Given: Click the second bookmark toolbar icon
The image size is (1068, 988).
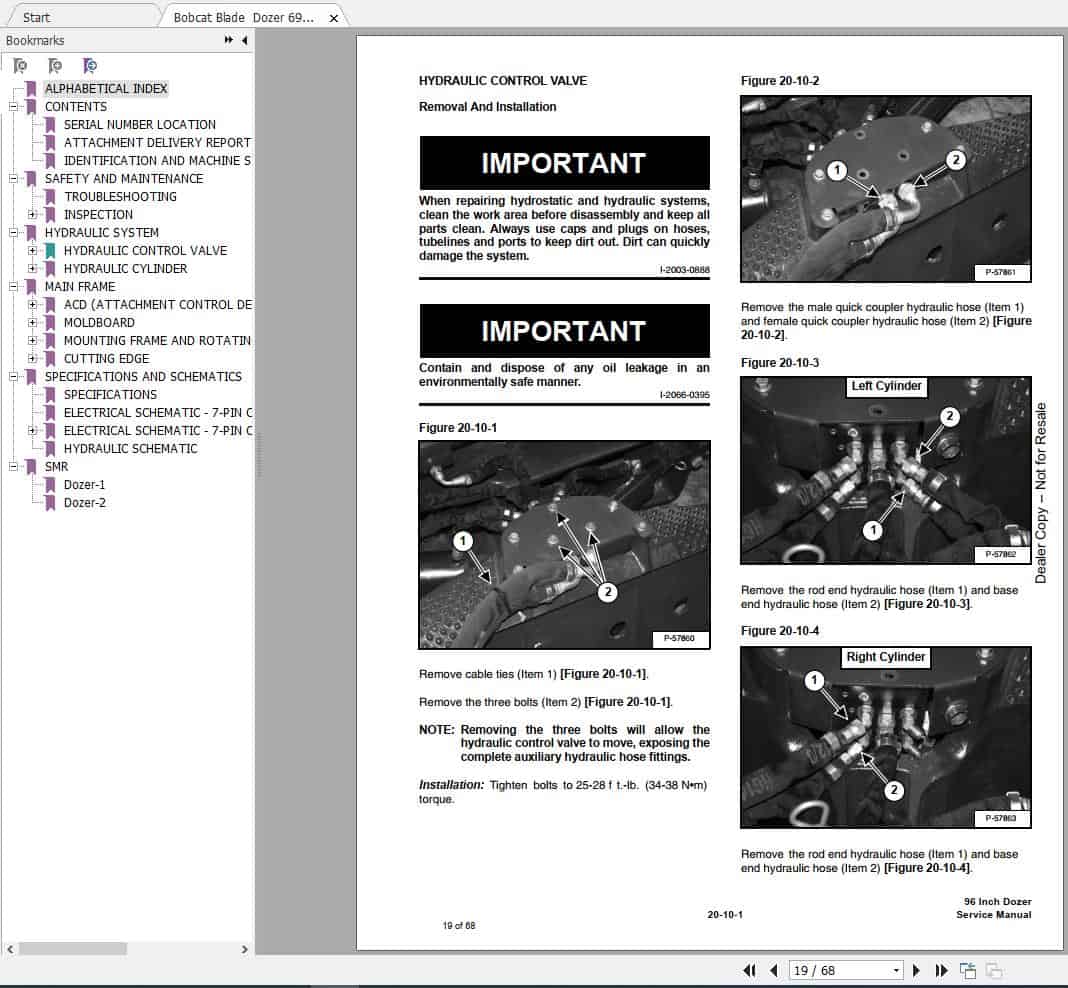Looking at the screenshot, I should point(55,65).
